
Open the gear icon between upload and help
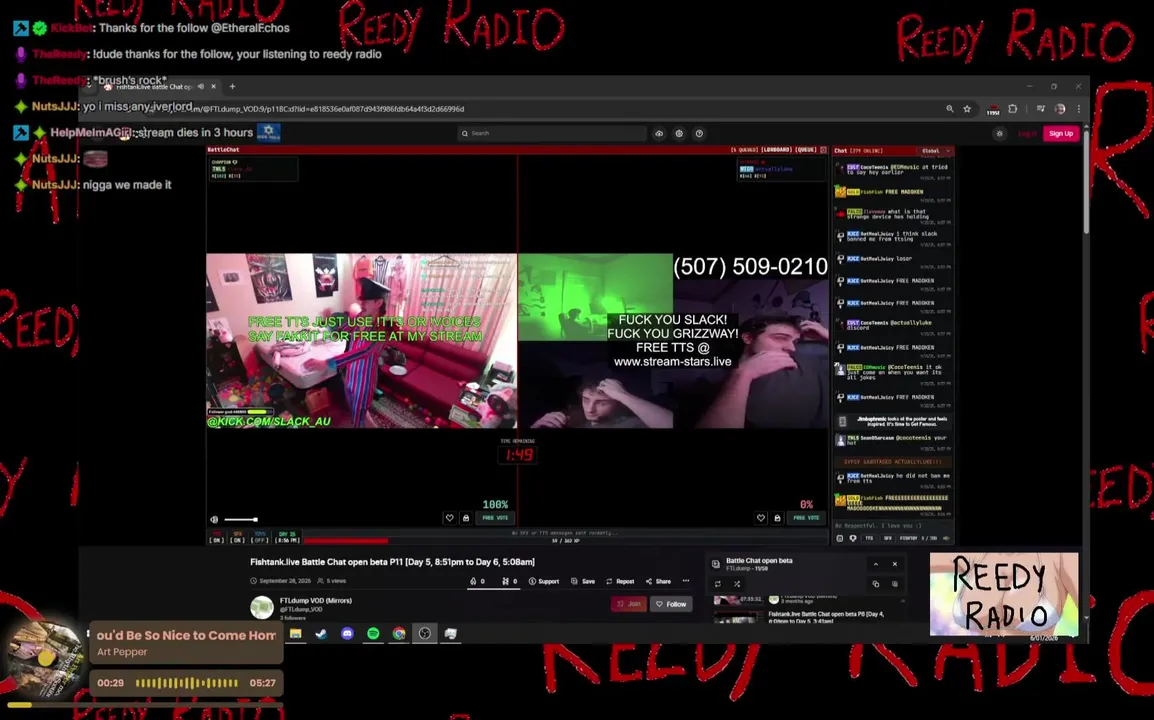679,133
